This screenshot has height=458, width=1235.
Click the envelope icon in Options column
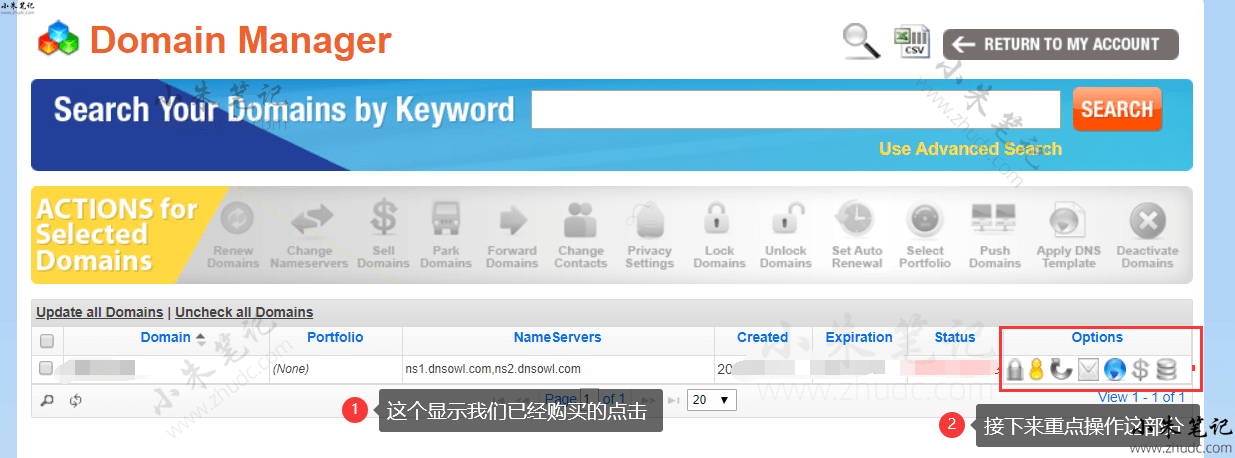pos(1089,370)
